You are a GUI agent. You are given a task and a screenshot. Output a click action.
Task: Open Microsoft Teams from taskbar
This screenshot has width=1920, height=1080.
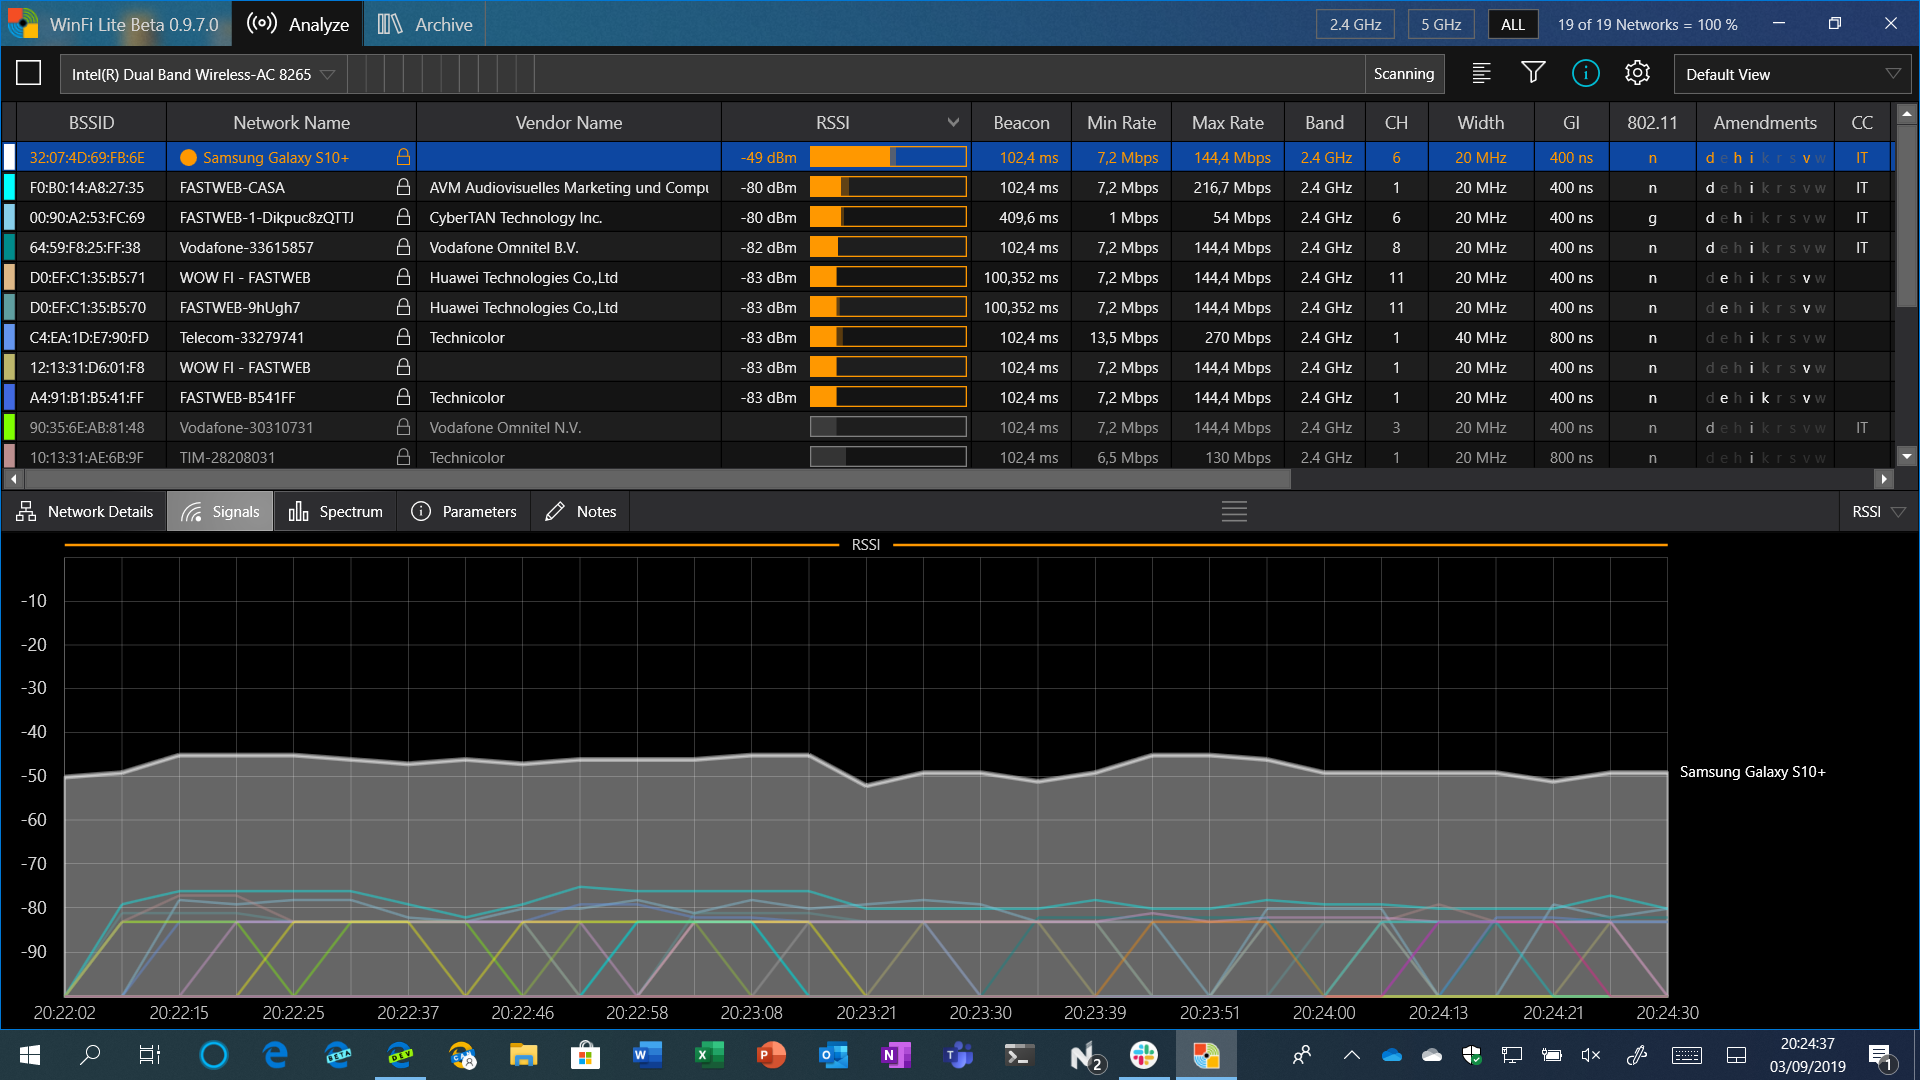[958, 1055]
